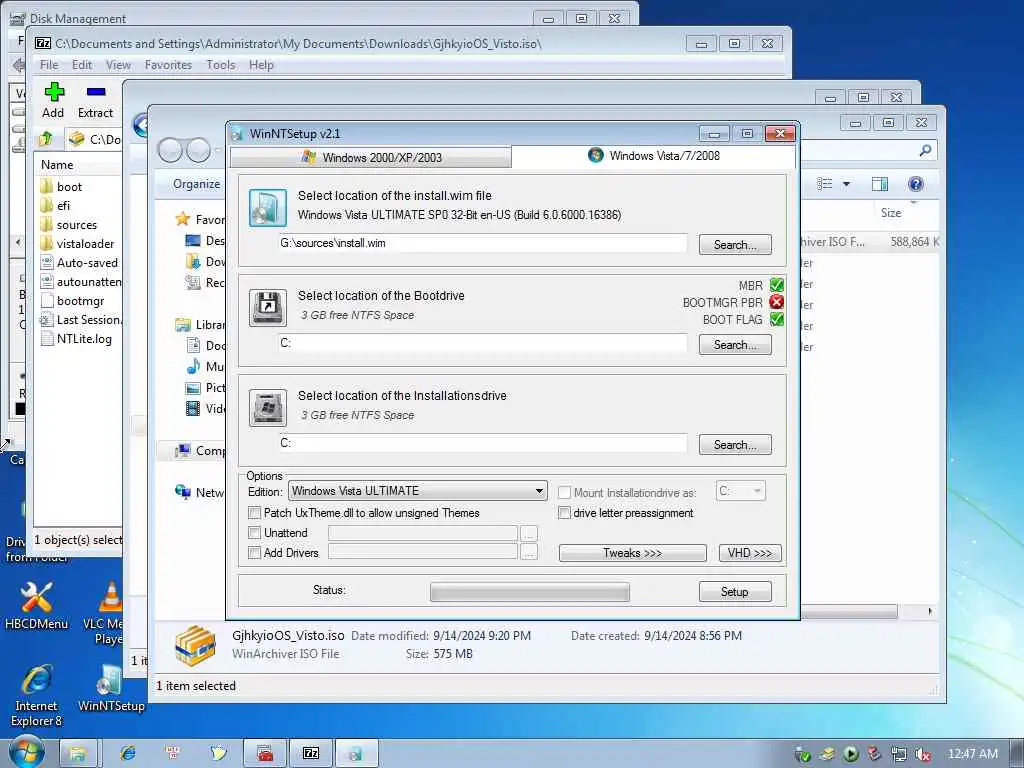
Task: Open the Edition dropdown Windows Vista ULTIMATE
Action: click(x=417, y=490)
